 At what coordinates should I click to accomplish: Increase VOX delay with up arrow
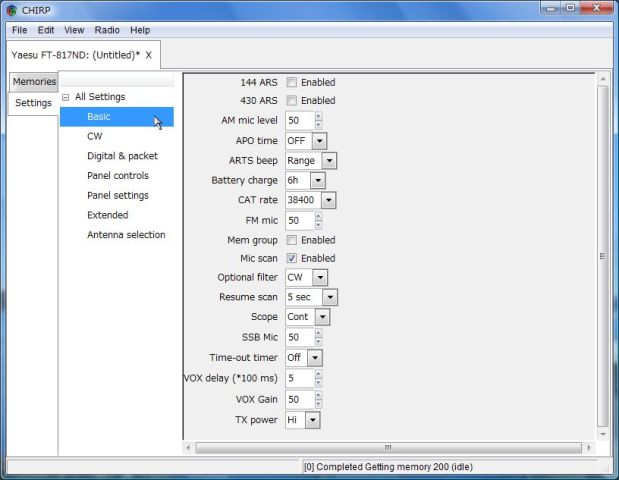tap(318, 374)
